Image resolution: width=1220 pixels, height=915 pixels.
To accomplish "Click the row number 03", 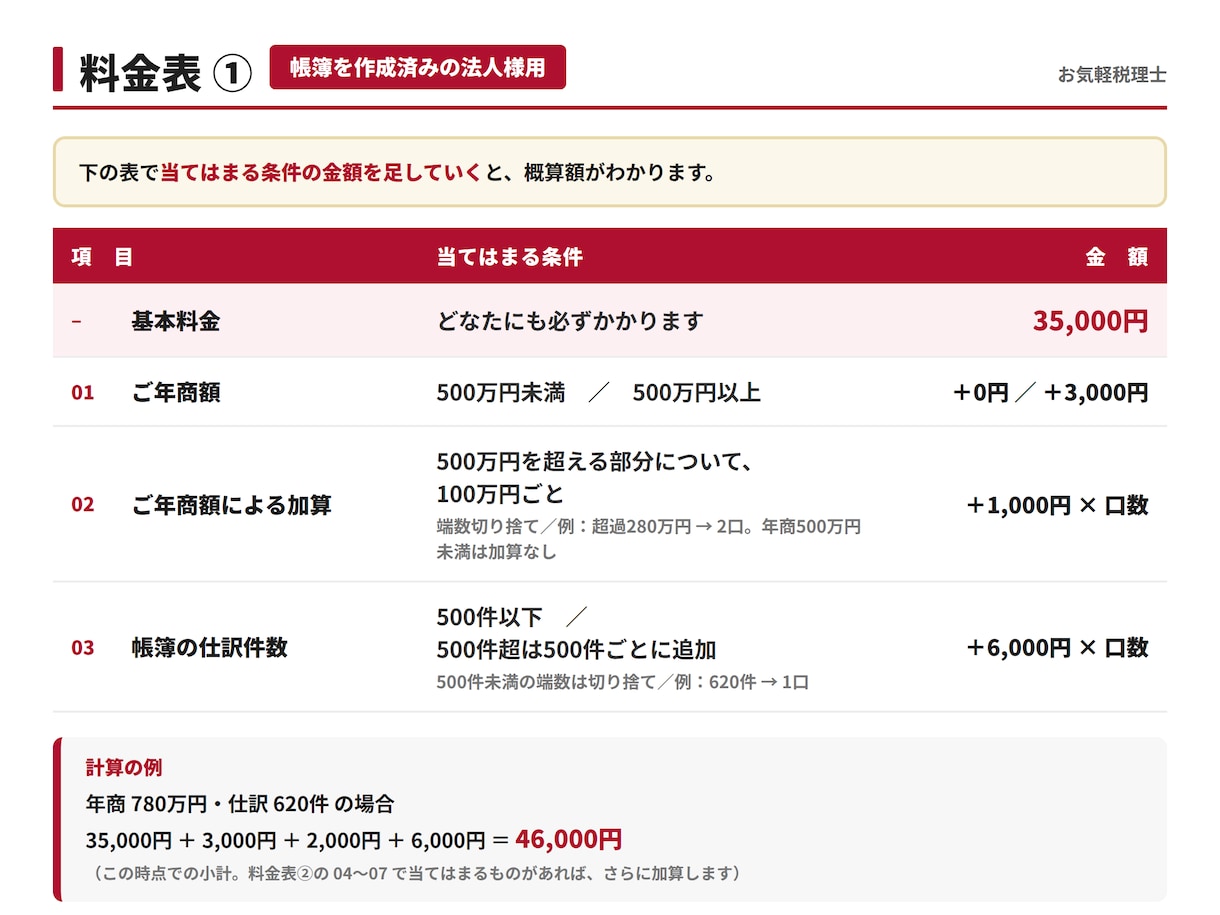I will (82, 648).
